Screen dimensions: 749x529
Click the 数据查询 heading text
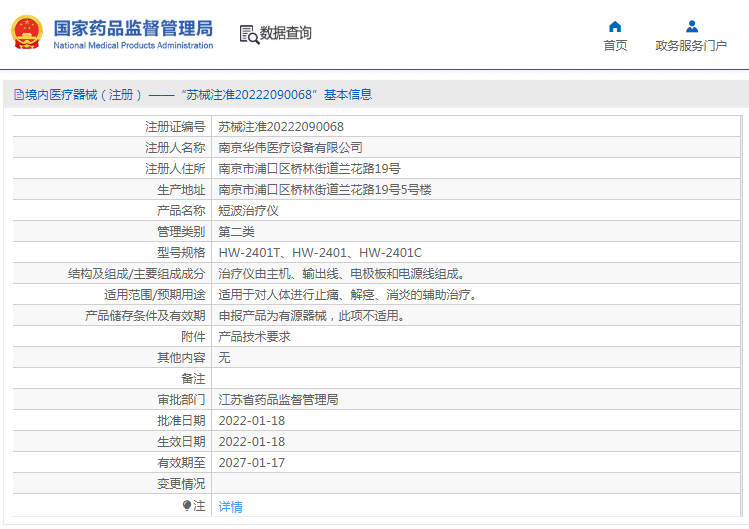tap(286, 33)
